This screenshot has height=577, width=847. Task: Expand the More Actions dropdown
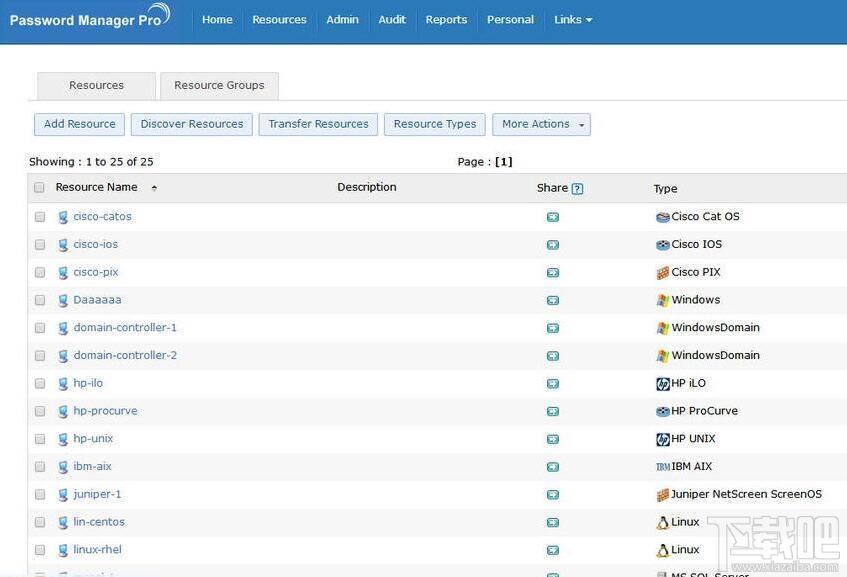(541, 124)
